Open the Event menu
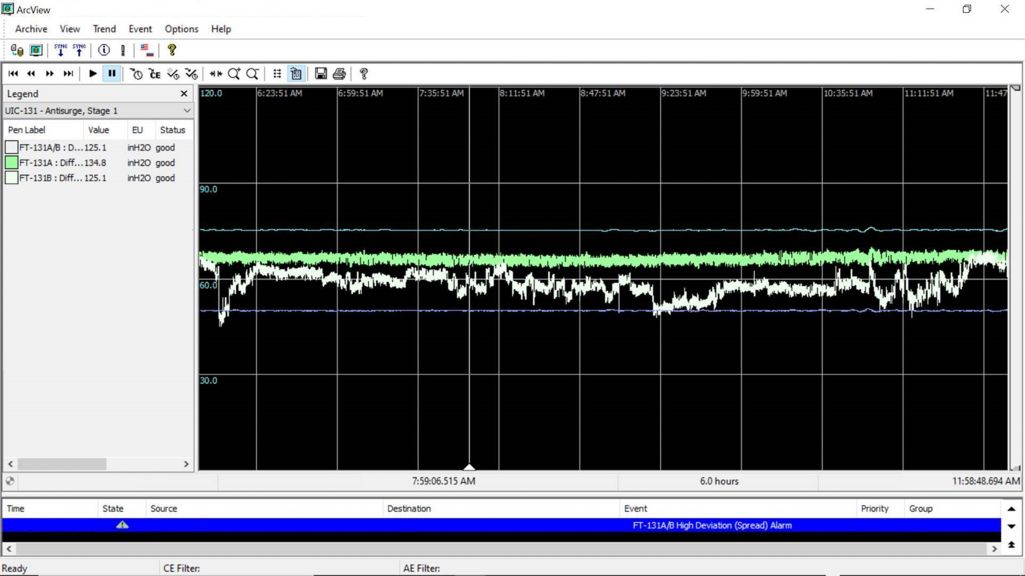Image resolution: width=1025 pixels, height=576 pixels. pos(140,29)
